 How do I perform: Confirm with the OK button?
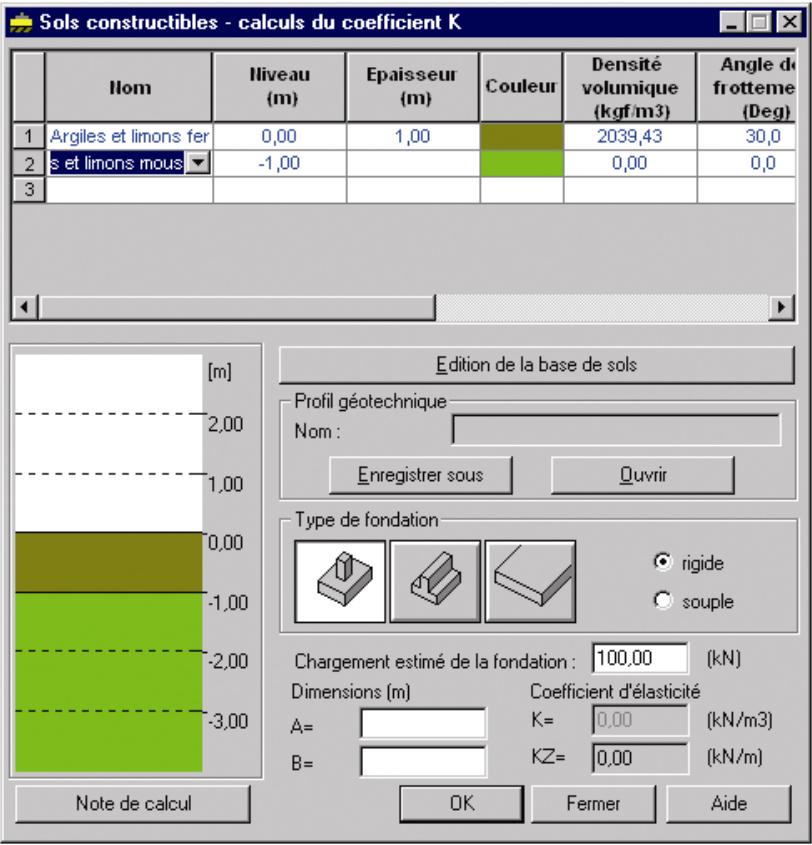(462, 804)
